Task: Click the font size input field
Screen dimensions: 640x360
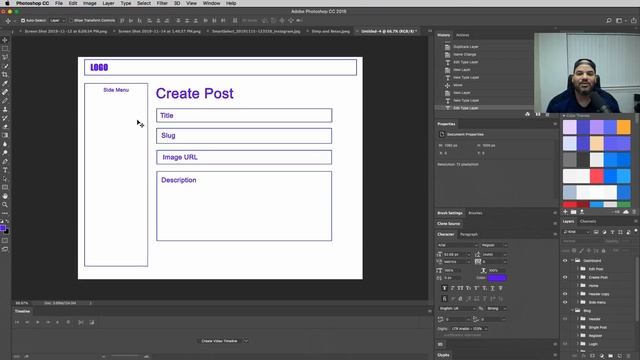Action: (x=452, y=254)
